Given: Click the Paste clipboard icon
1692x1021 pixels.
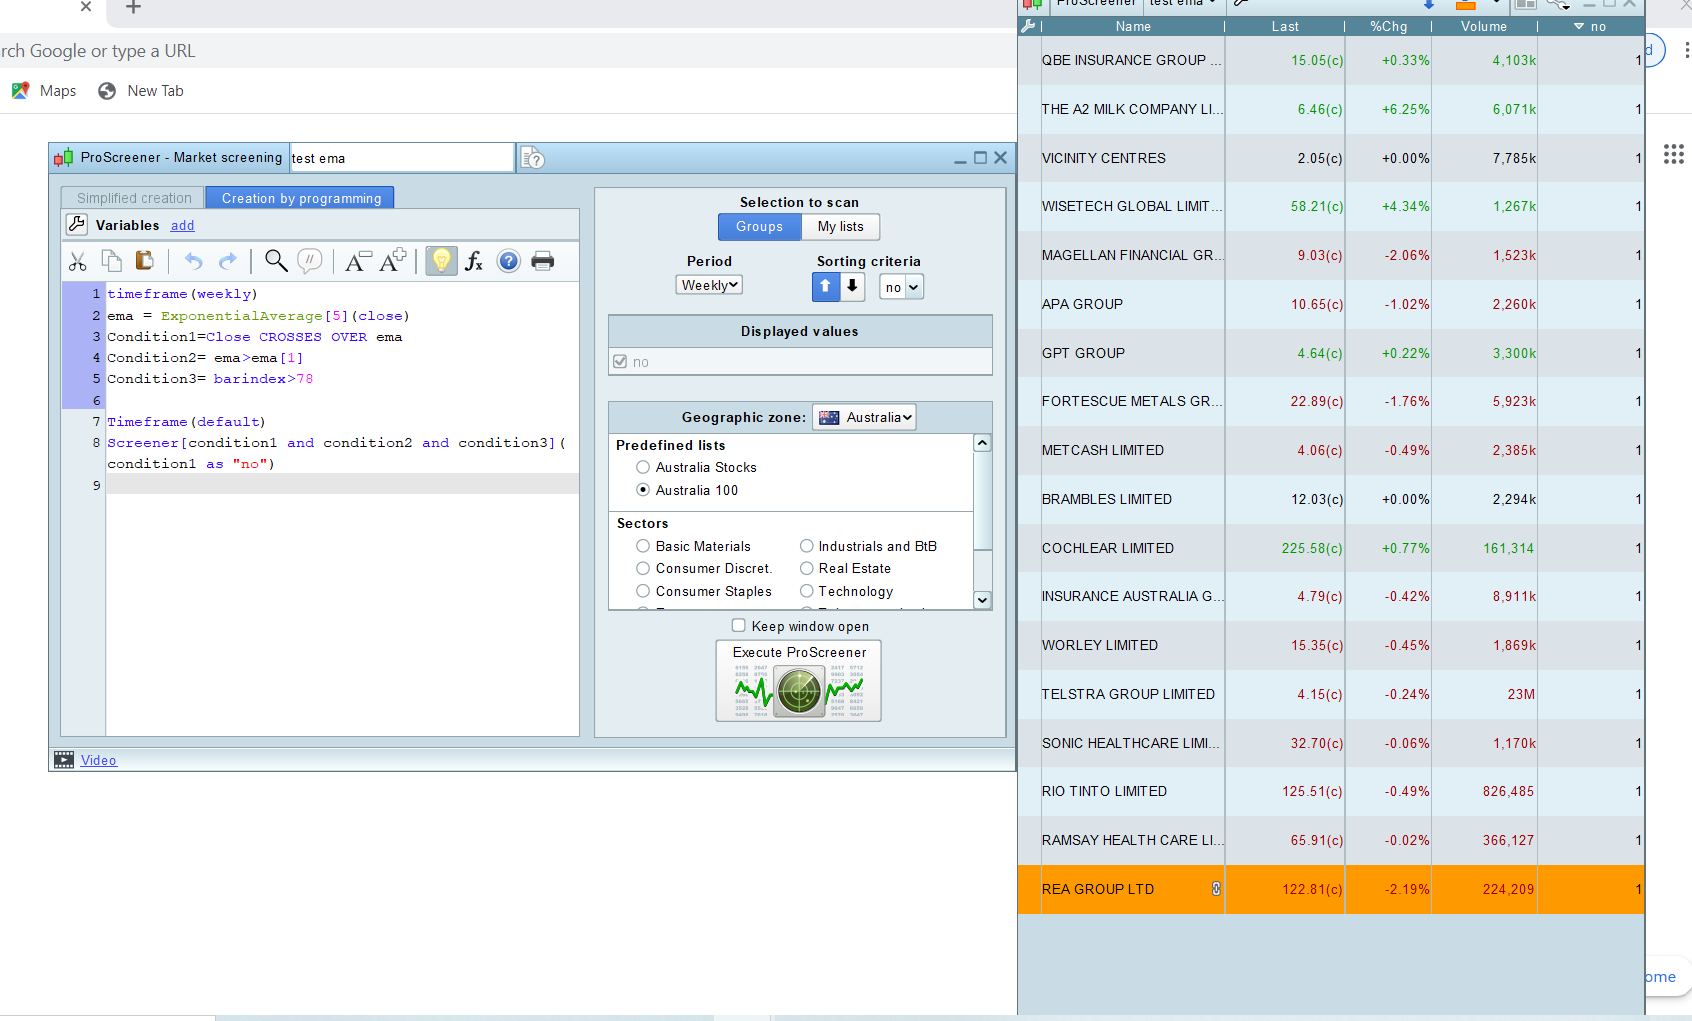Looking at the screenshot, I should [x=145, y=261].
